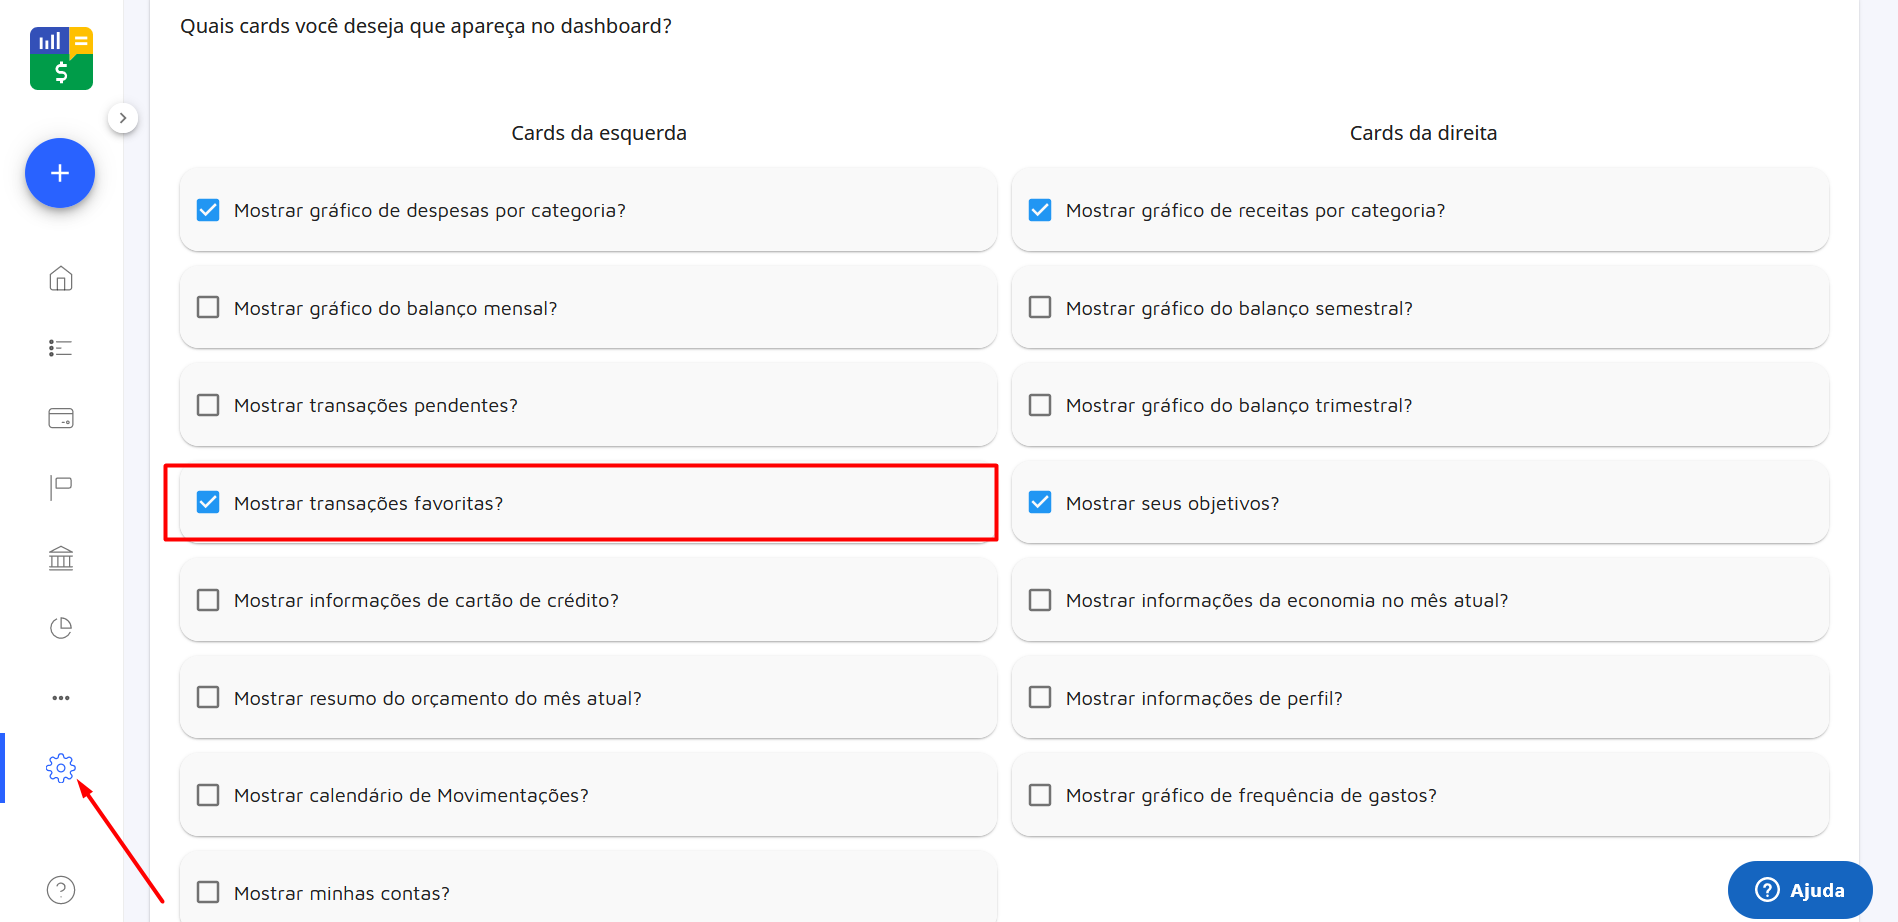Image resolution: width=1898 pixels, height=922 pixels.
Task: Open the Home dashboard icon
Action: coord(60,278)
